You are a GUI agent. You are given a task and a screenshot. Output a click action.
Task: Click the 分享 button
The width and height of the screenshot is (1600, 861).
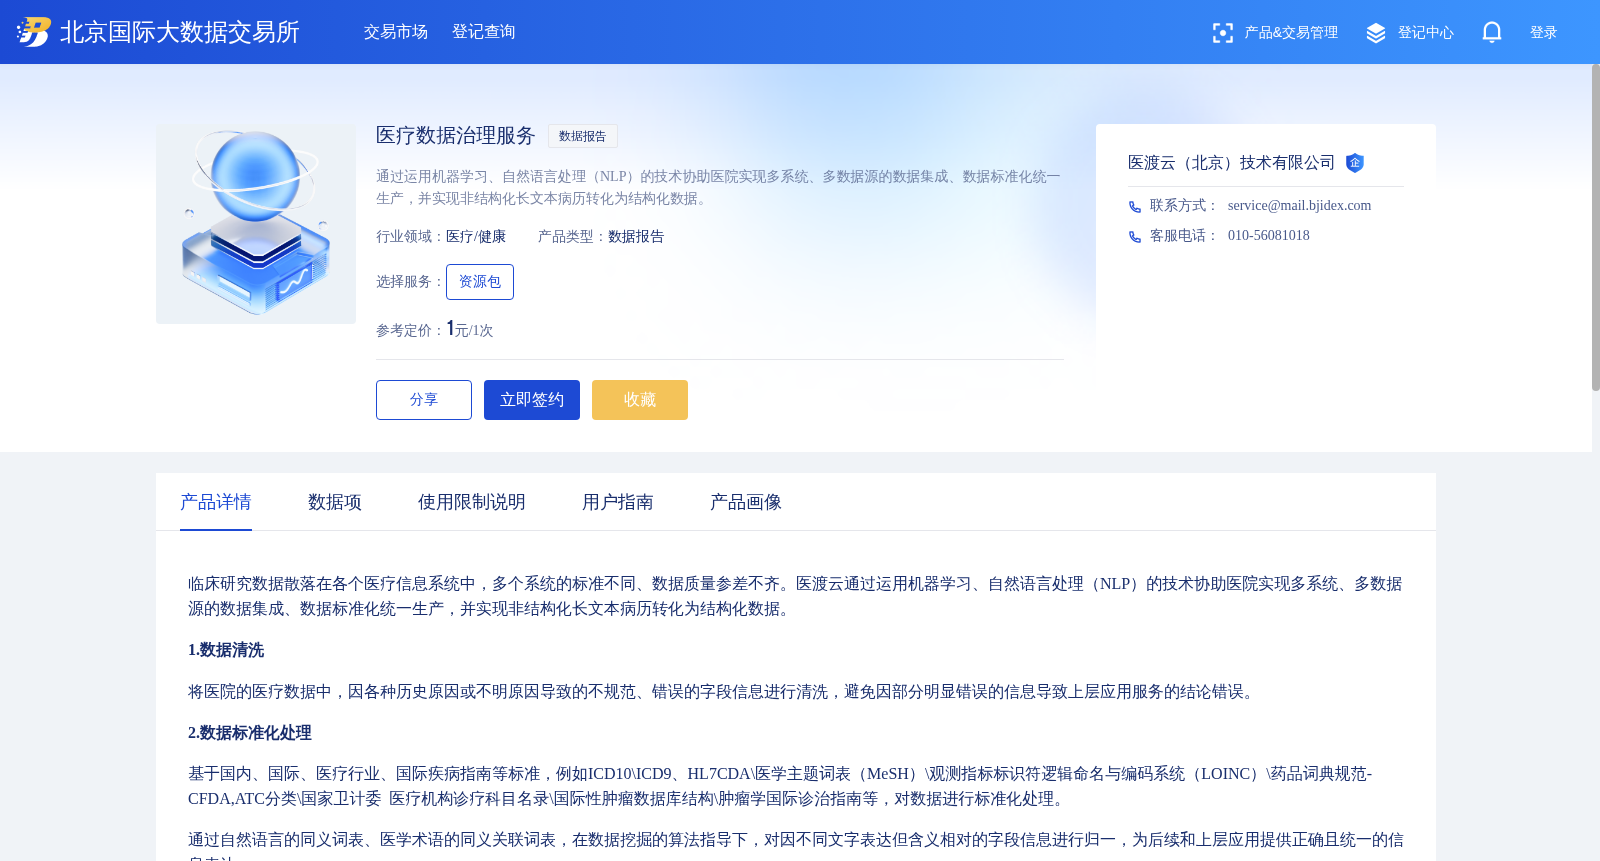point(424,400)
